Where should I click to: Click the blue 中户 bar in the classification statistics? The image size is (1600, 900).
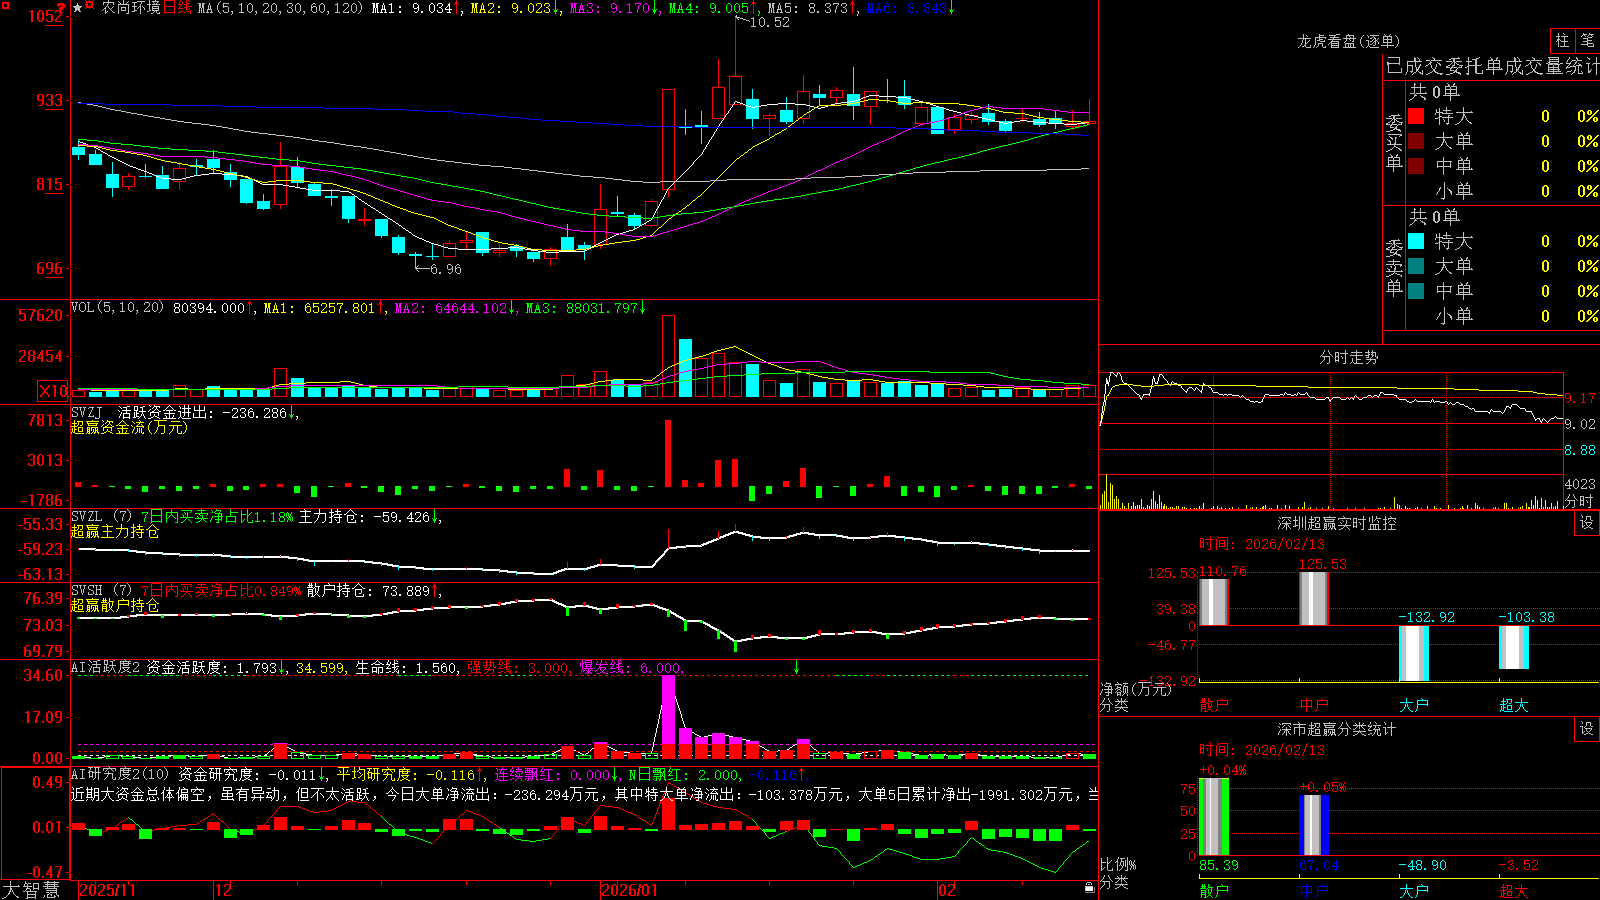(x=1313, y=825)
